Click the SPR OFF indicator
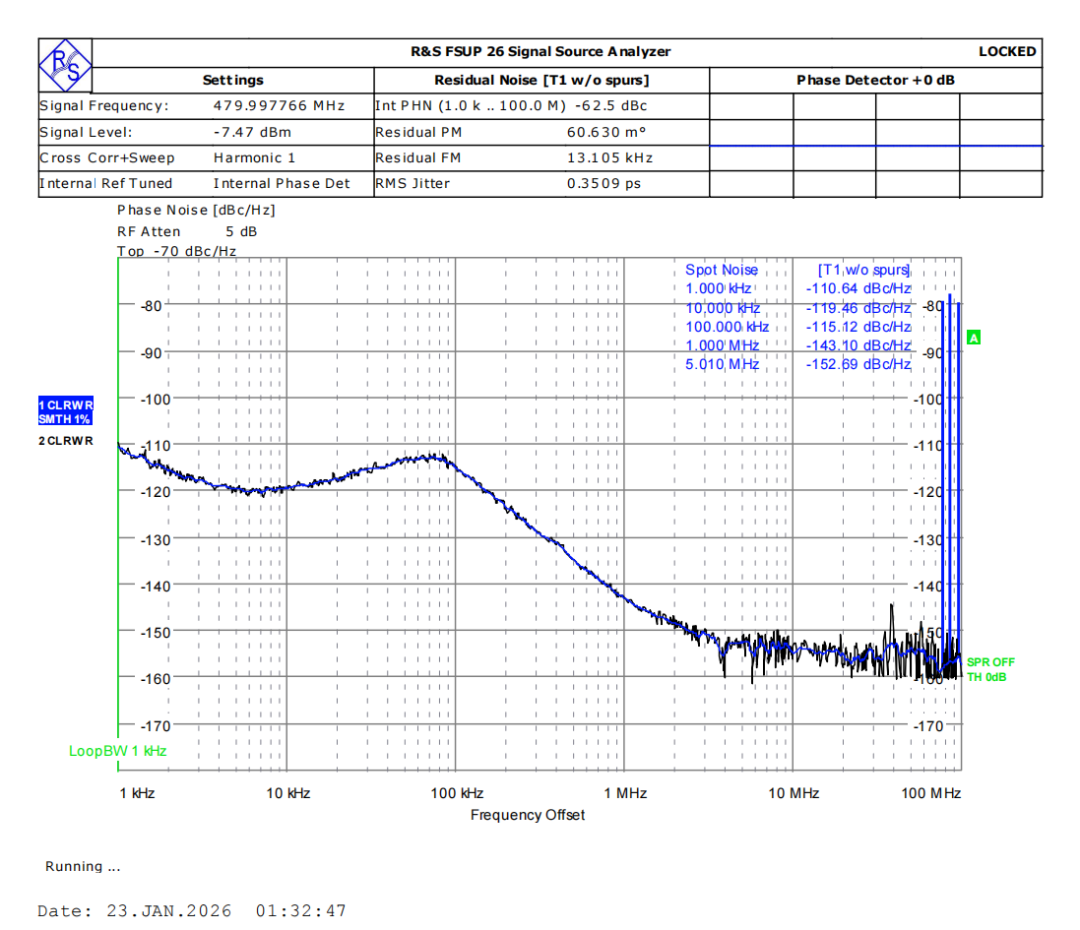 (x=990, y=662)
